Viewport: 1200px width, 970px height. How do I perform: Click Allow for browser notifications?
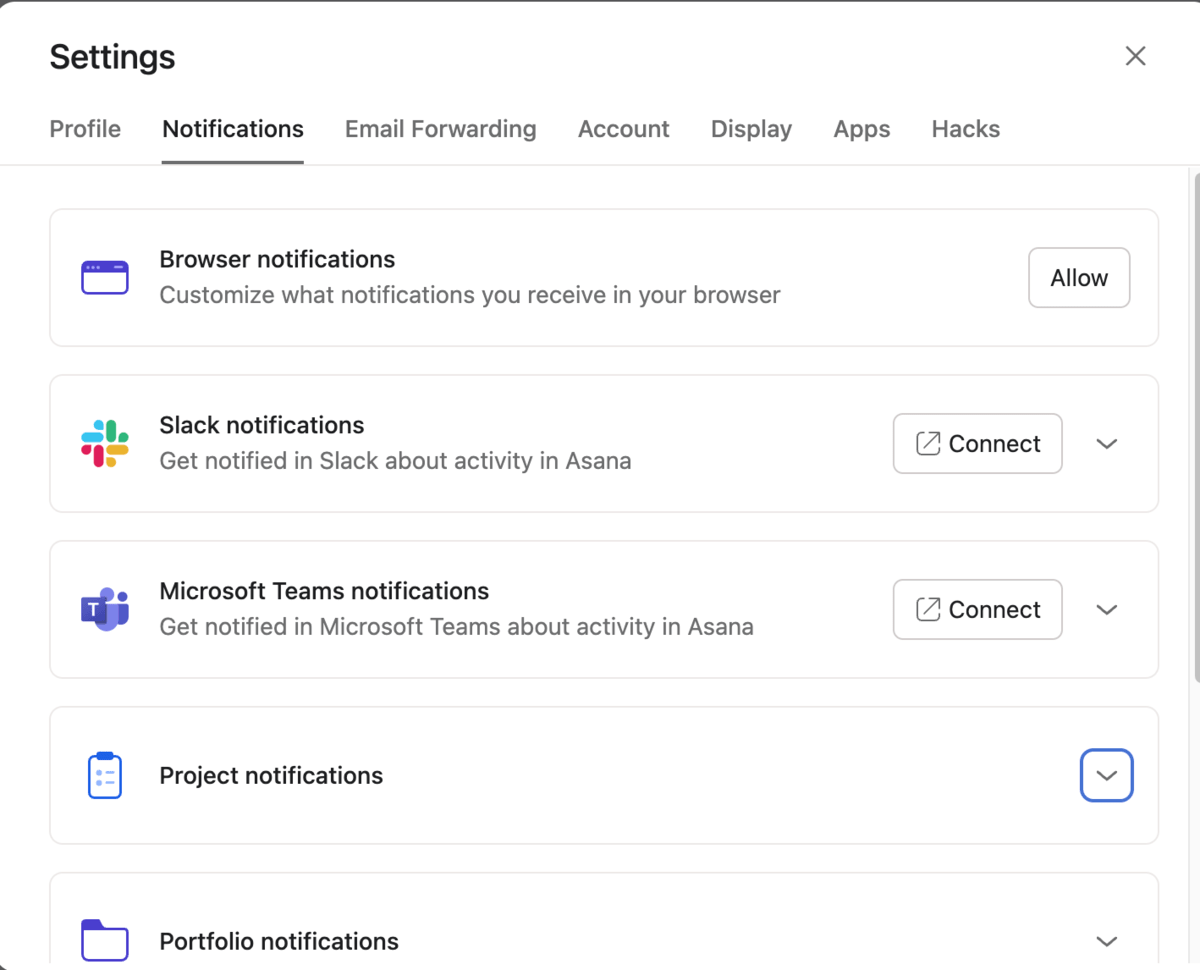(1078, 277)
